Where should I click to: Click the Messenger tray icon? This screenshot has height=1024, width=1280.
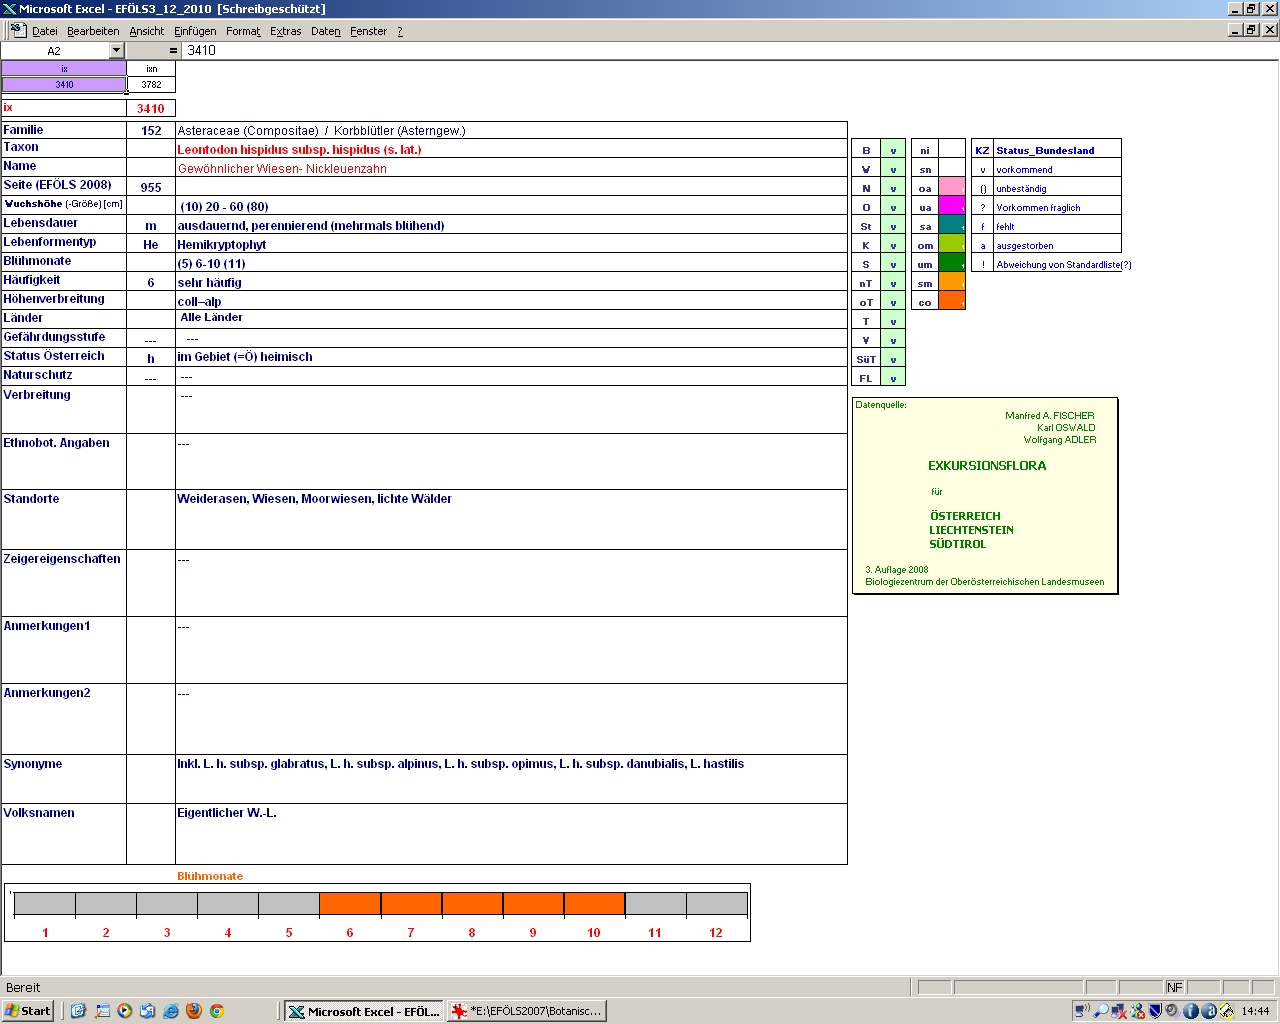tap(1137, 1011)
